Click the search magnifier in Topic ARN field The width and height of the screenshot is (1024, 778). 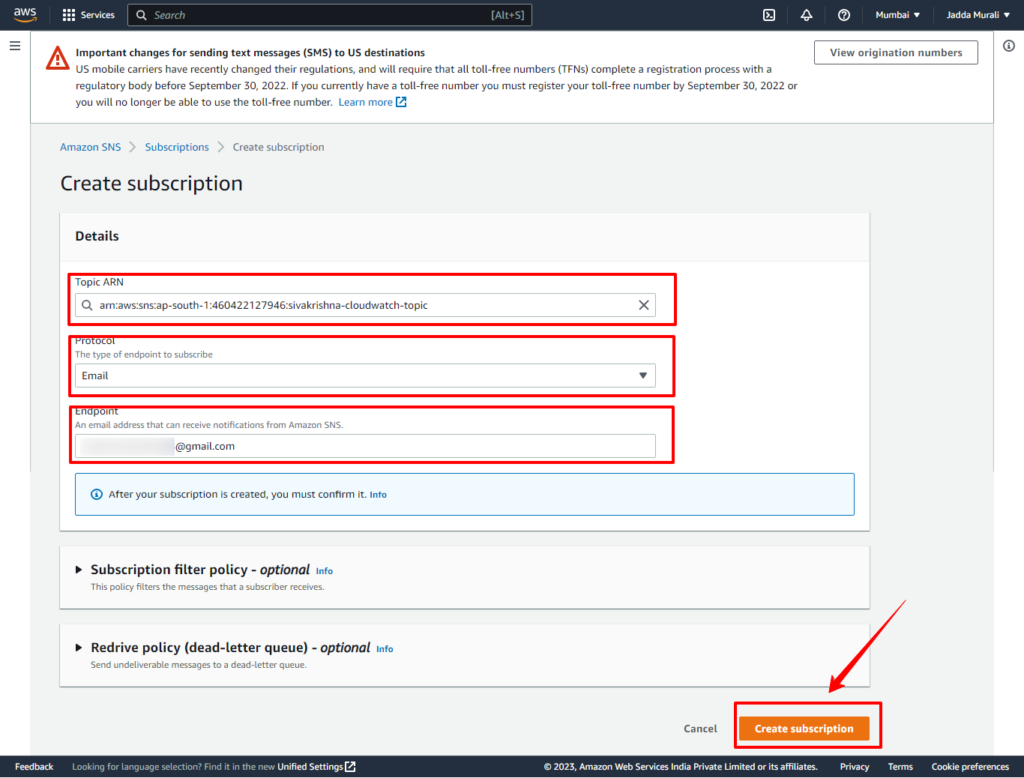(87, 305)
